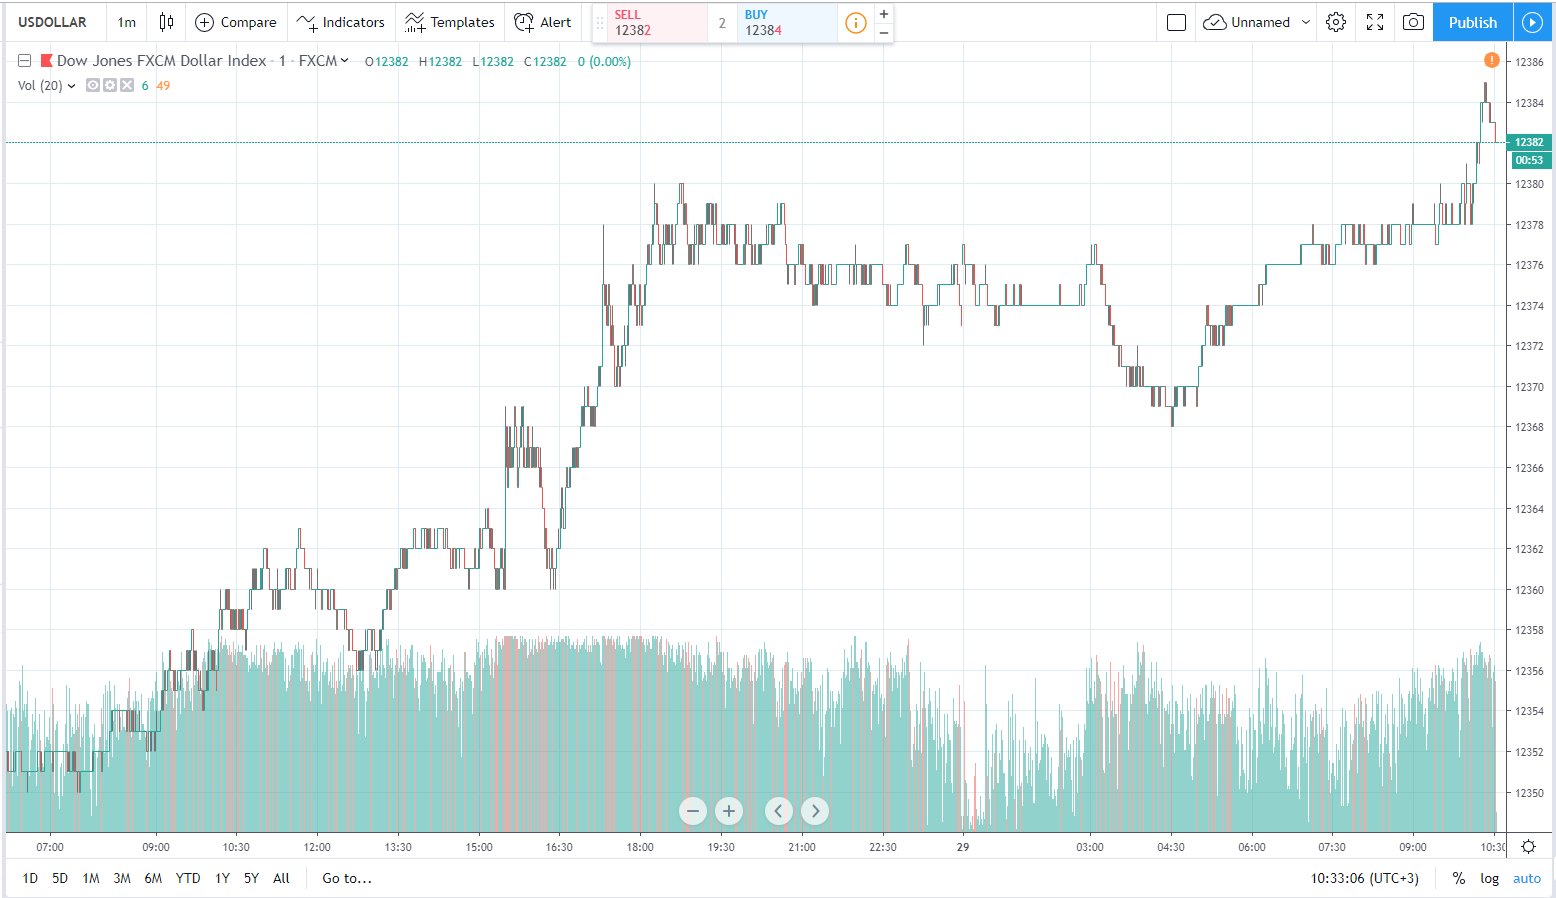Click the play icon beside Publish
The height and width of the screenshot is (898, 1556).
(x=1532, y=22)
